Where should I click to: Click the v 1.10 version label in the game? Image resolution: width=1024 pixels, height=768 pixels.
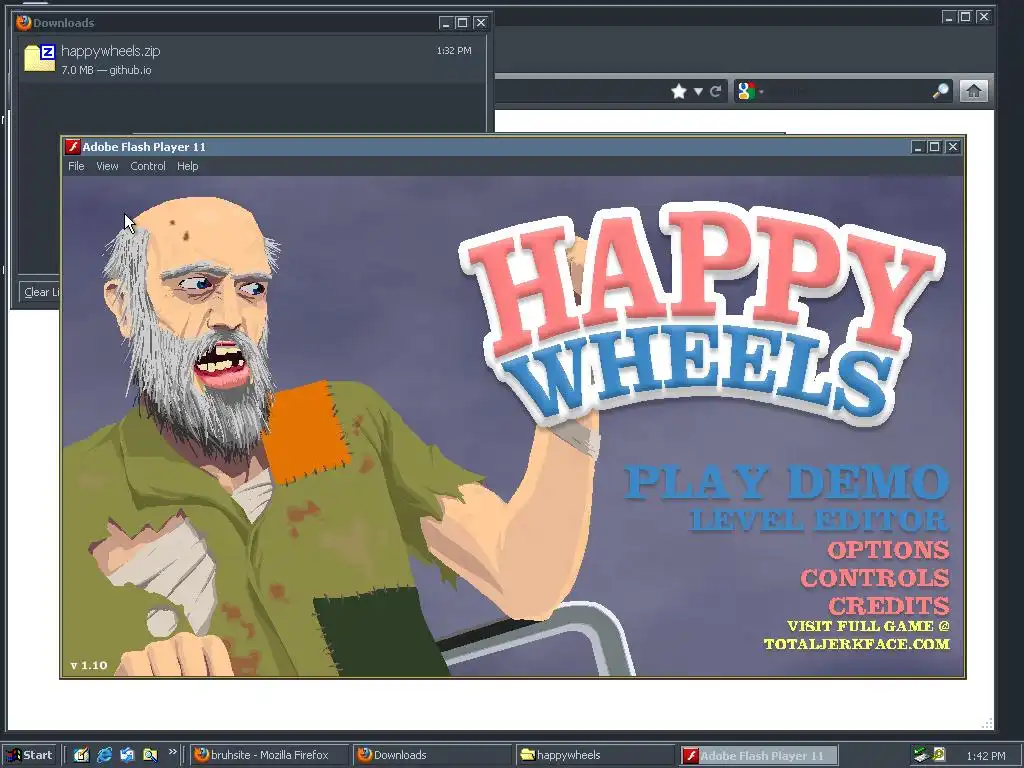click(89, 665)
